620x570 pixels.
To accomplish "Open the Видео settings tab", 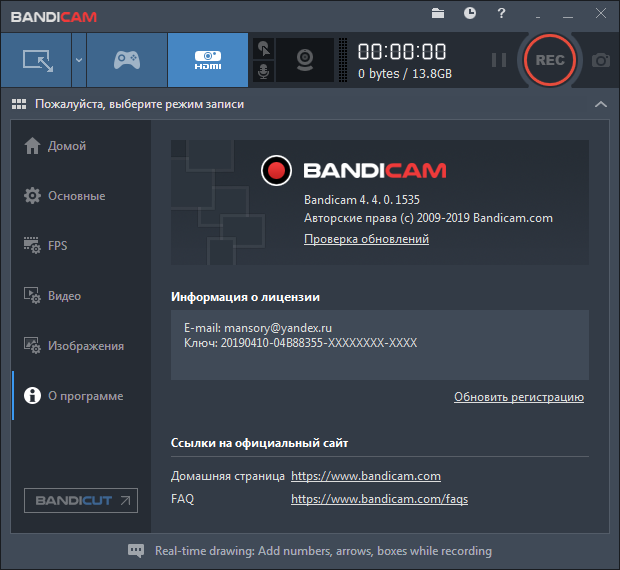I will (x=64, y=296).
